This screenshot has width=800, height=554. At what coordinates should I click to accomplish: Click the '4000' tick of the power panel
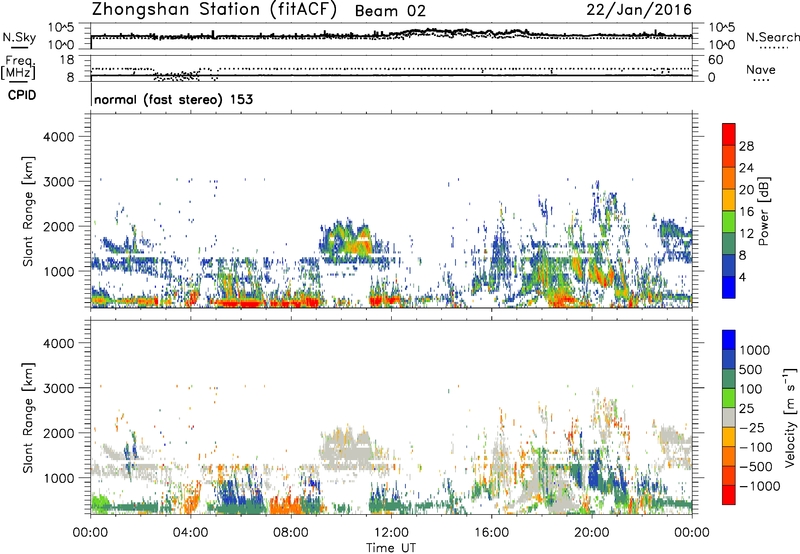pyautogui.click(x=59, y=137)
